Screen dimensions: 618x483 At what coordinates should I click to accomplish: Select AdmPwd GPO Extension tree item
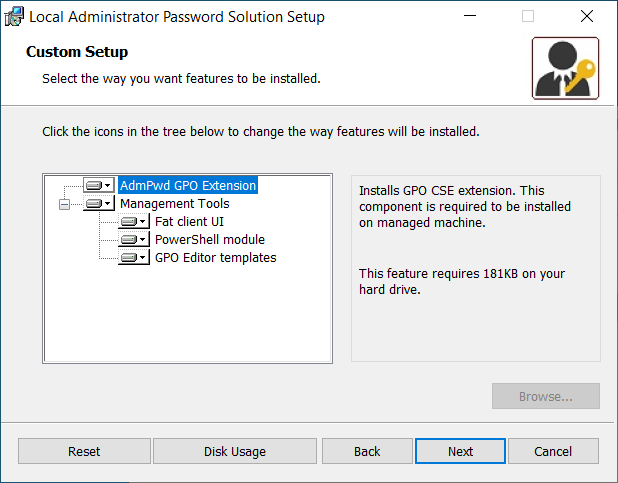[188, 185]
